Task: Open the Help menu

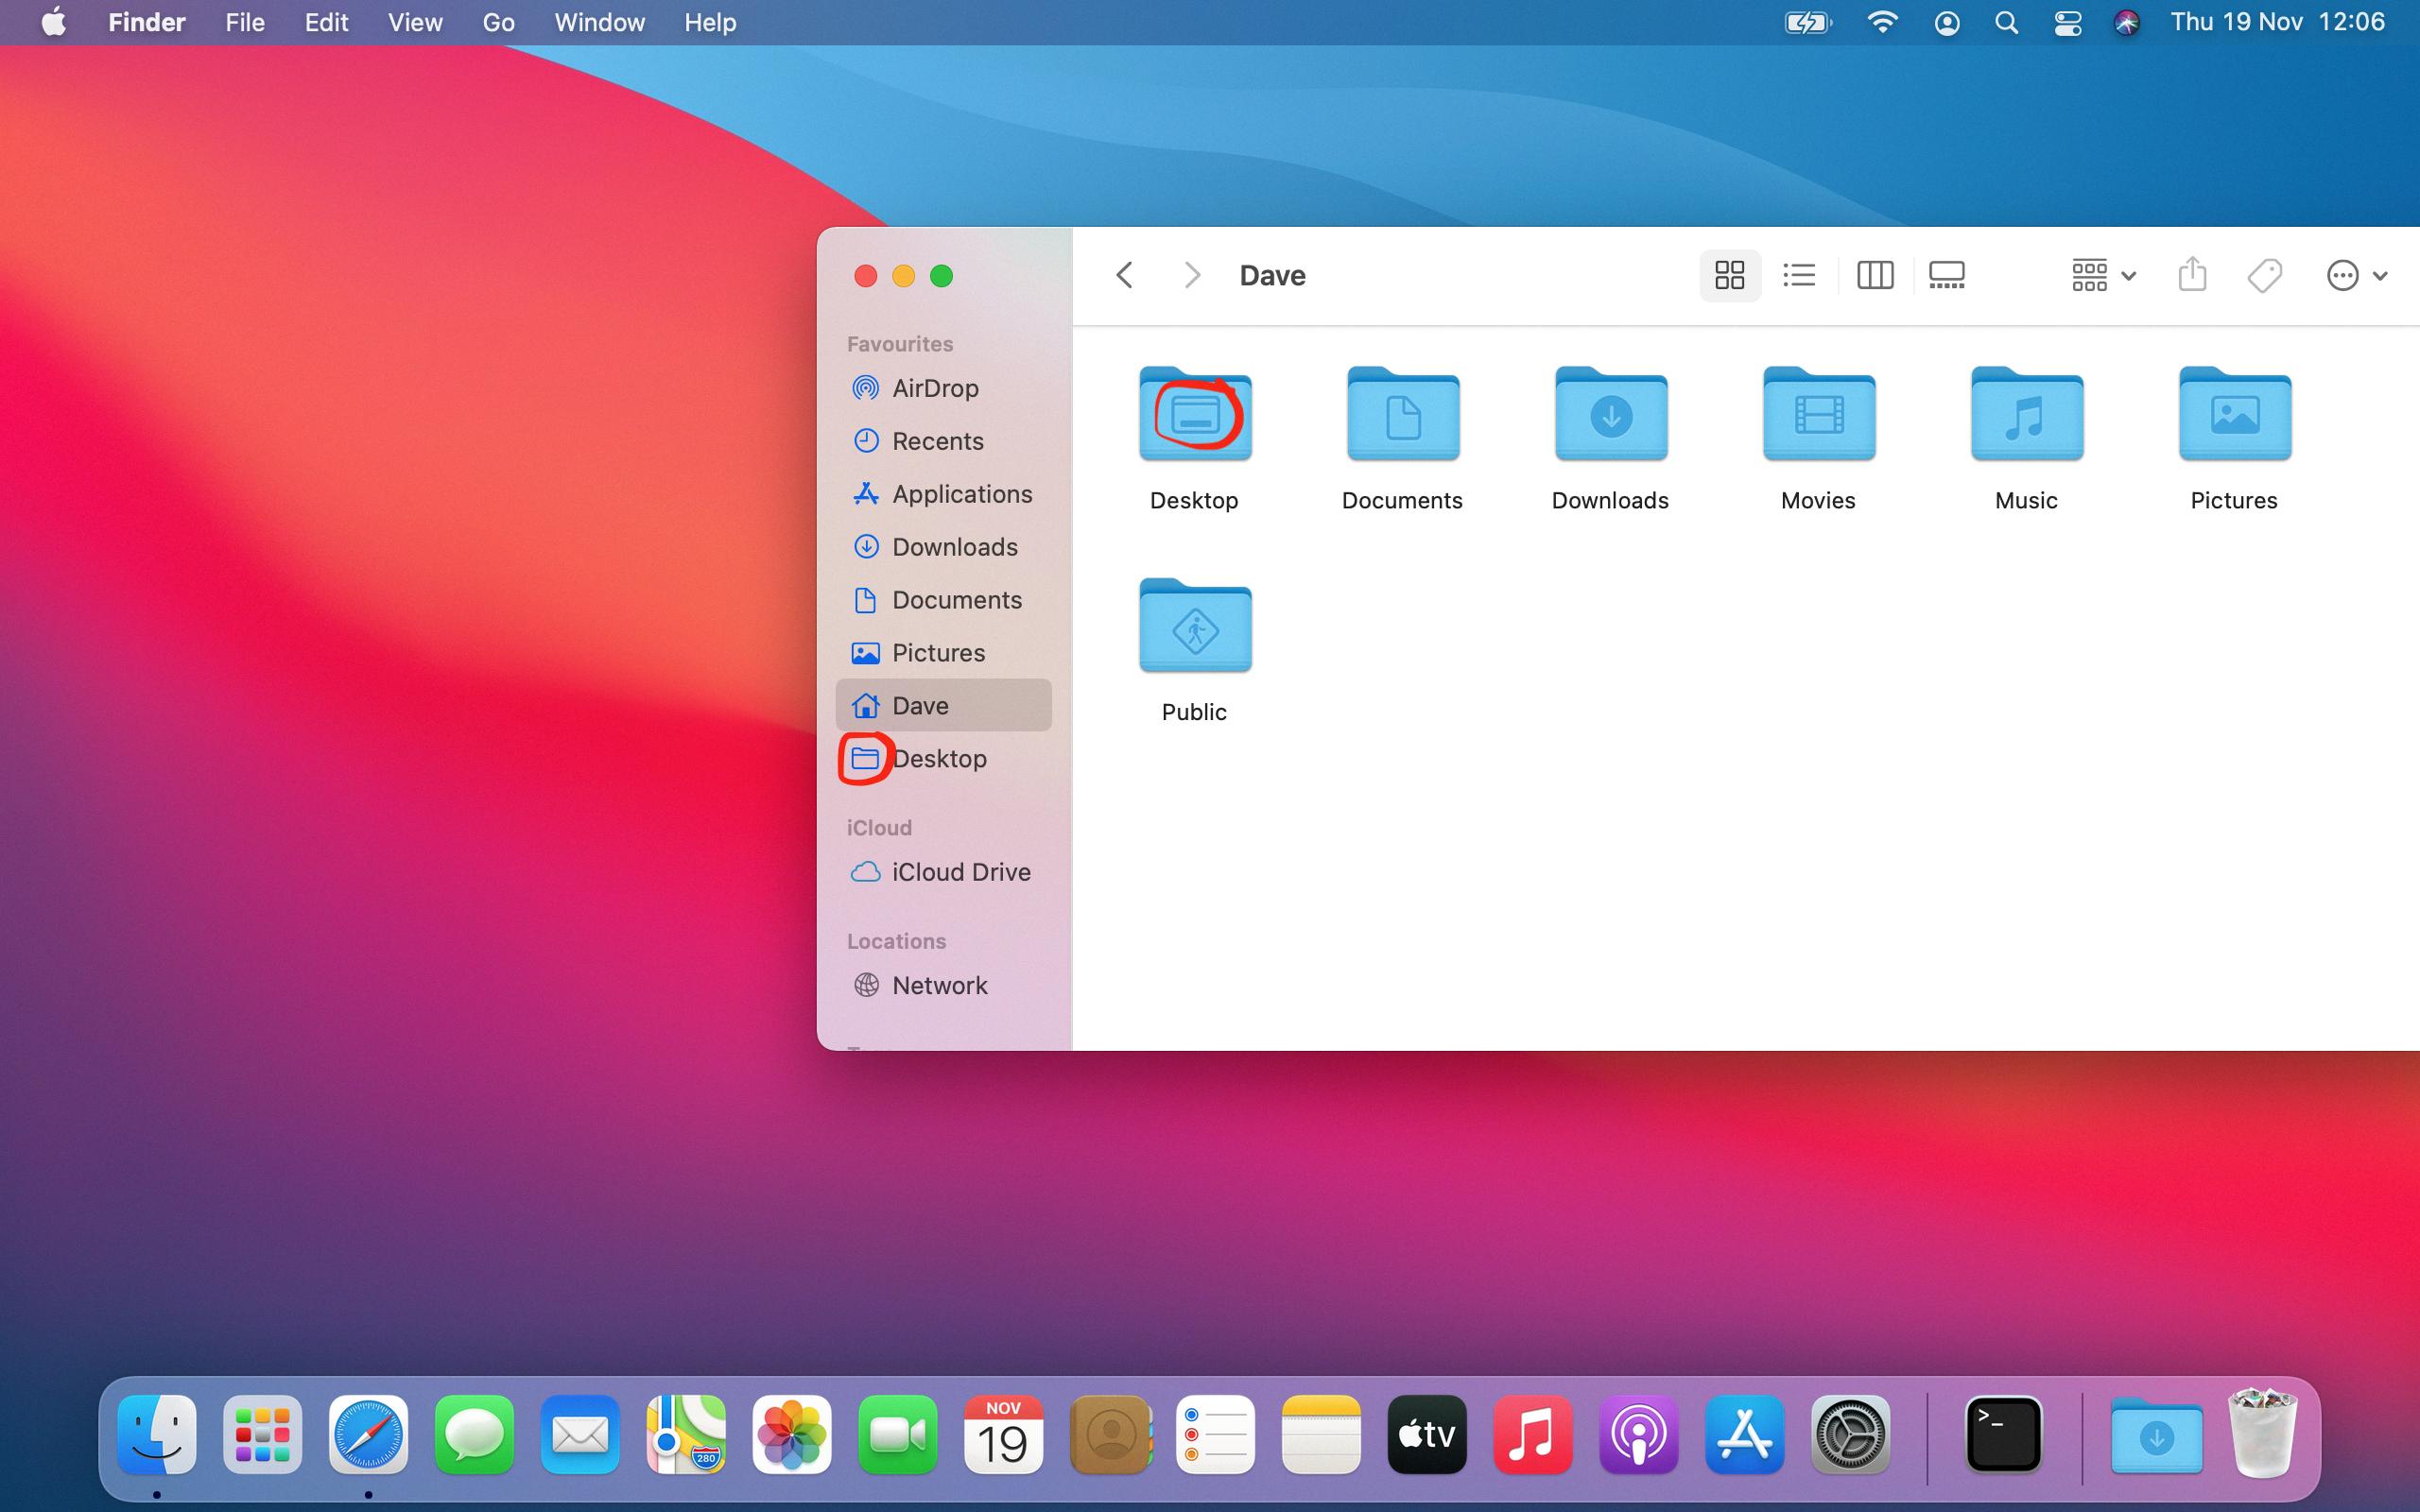Action: 710,22
